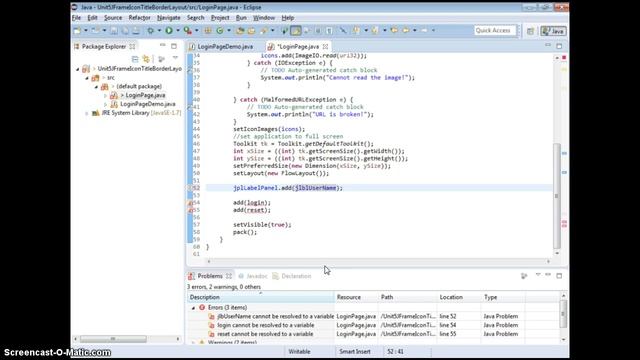Close the LoginPage.java editor tab

325,47
